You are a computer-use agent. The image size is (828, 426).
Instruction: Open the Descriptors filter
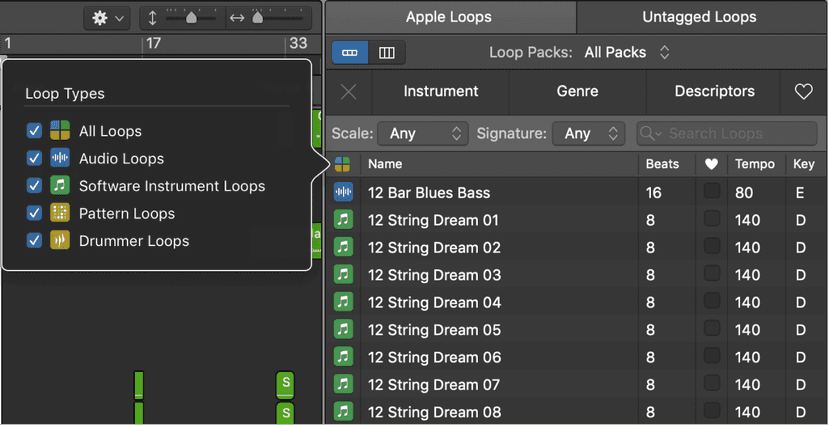point(714,92)
